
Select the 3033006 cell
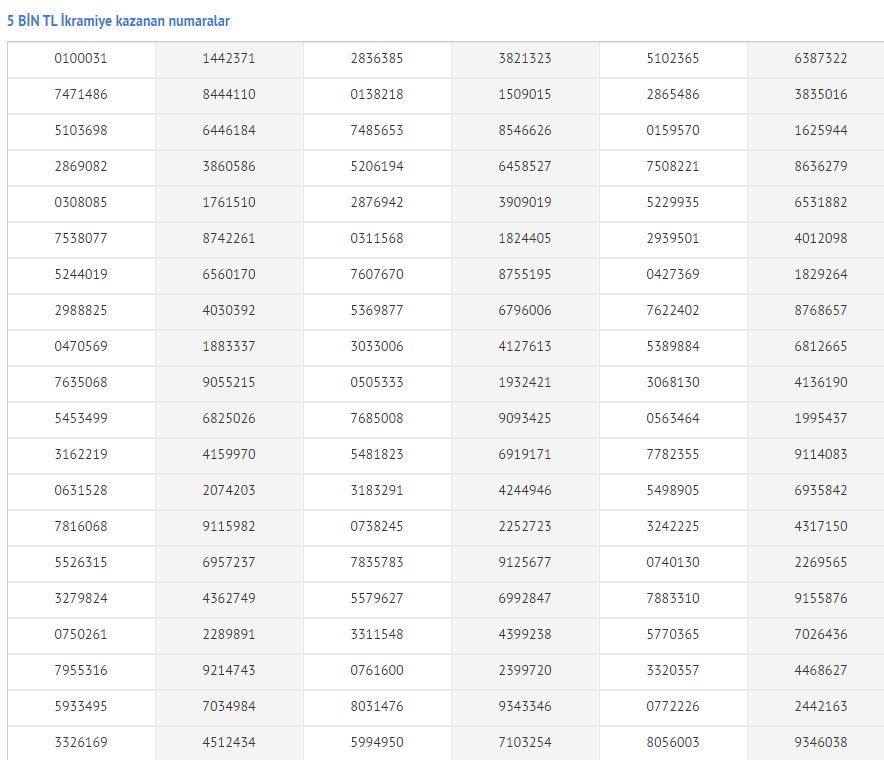click(x=377, y=346)
